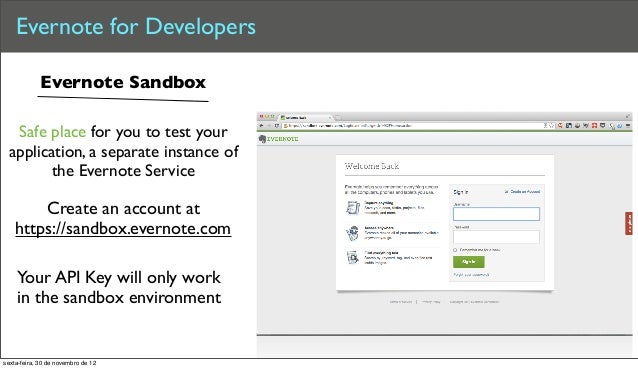Click the red feedback tab on right edge
The image size is (638, 369).
pos(629,223)
